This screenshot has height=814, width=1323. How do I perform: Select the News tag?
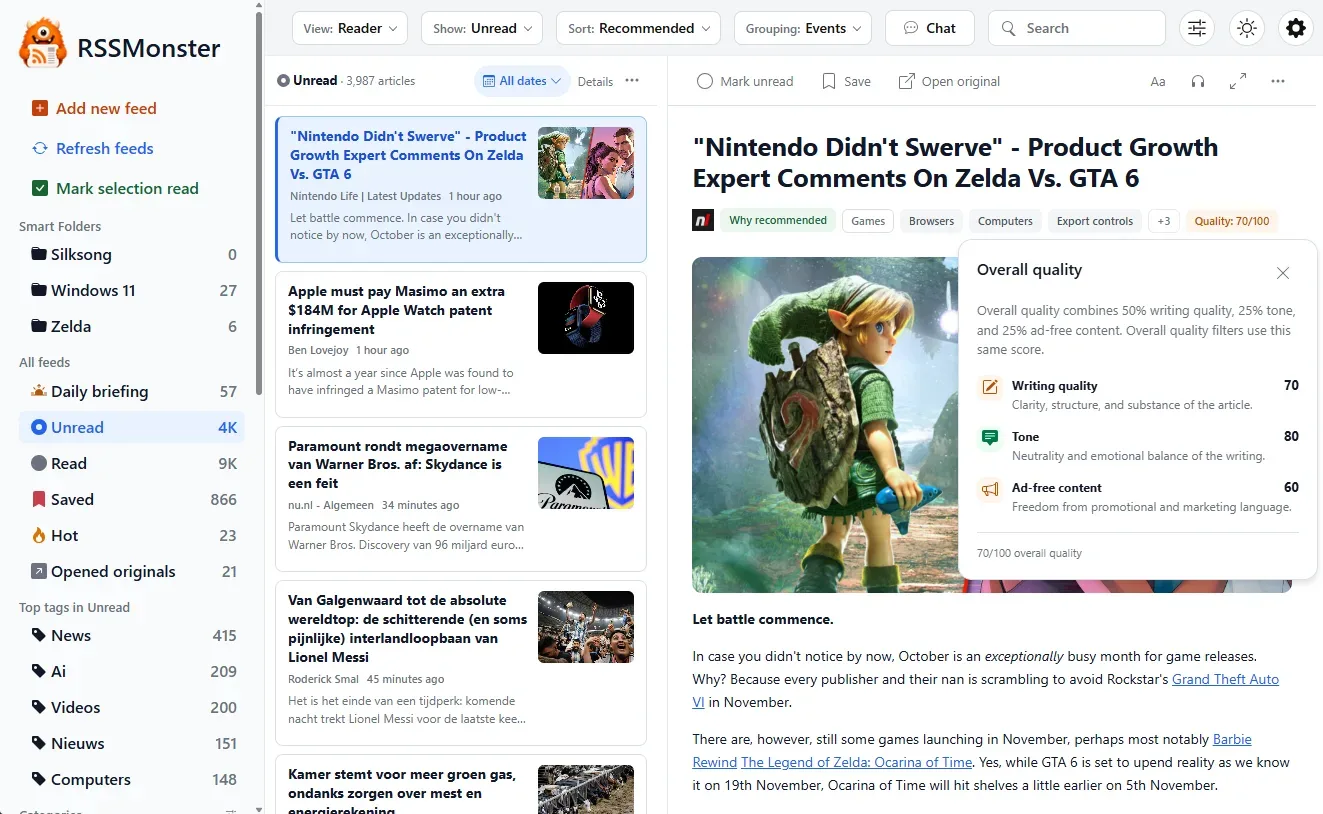pyautogui.click(x=134, y=635)
